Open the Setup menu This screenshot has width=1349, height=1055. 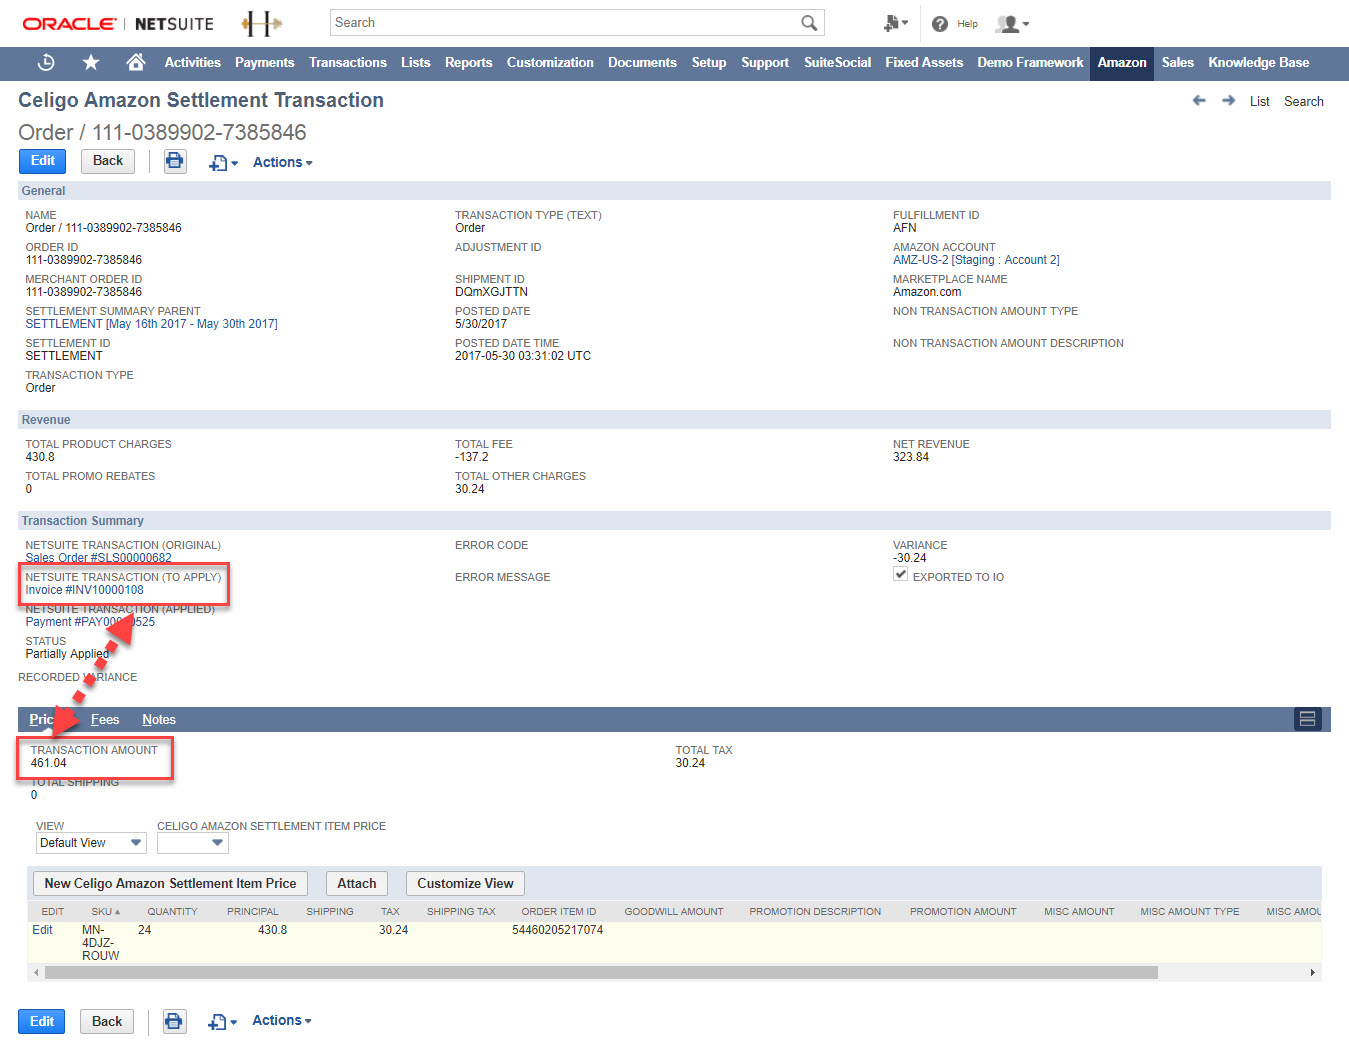(x=709, y=62)
